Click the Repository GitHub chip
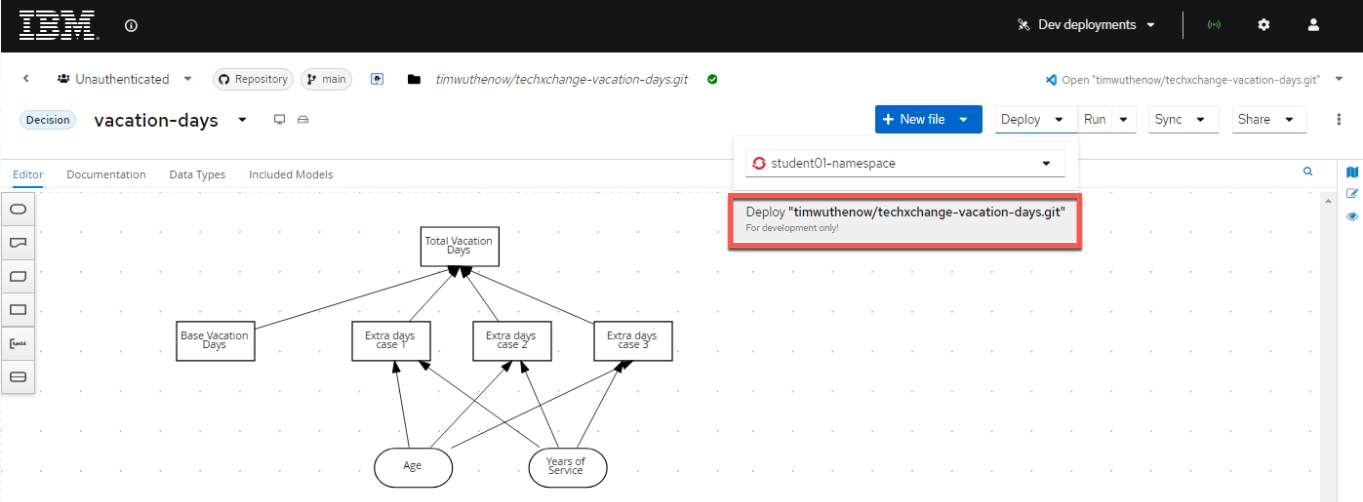 coord(253,79)
